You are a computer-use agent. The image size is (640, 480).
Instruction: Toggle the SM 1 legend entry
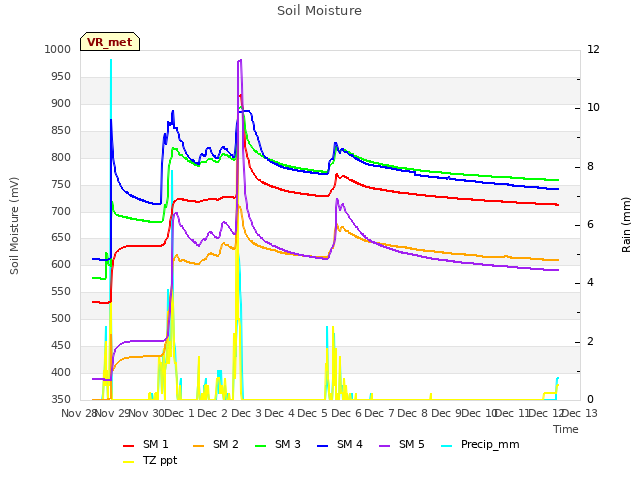coord(145,444)
